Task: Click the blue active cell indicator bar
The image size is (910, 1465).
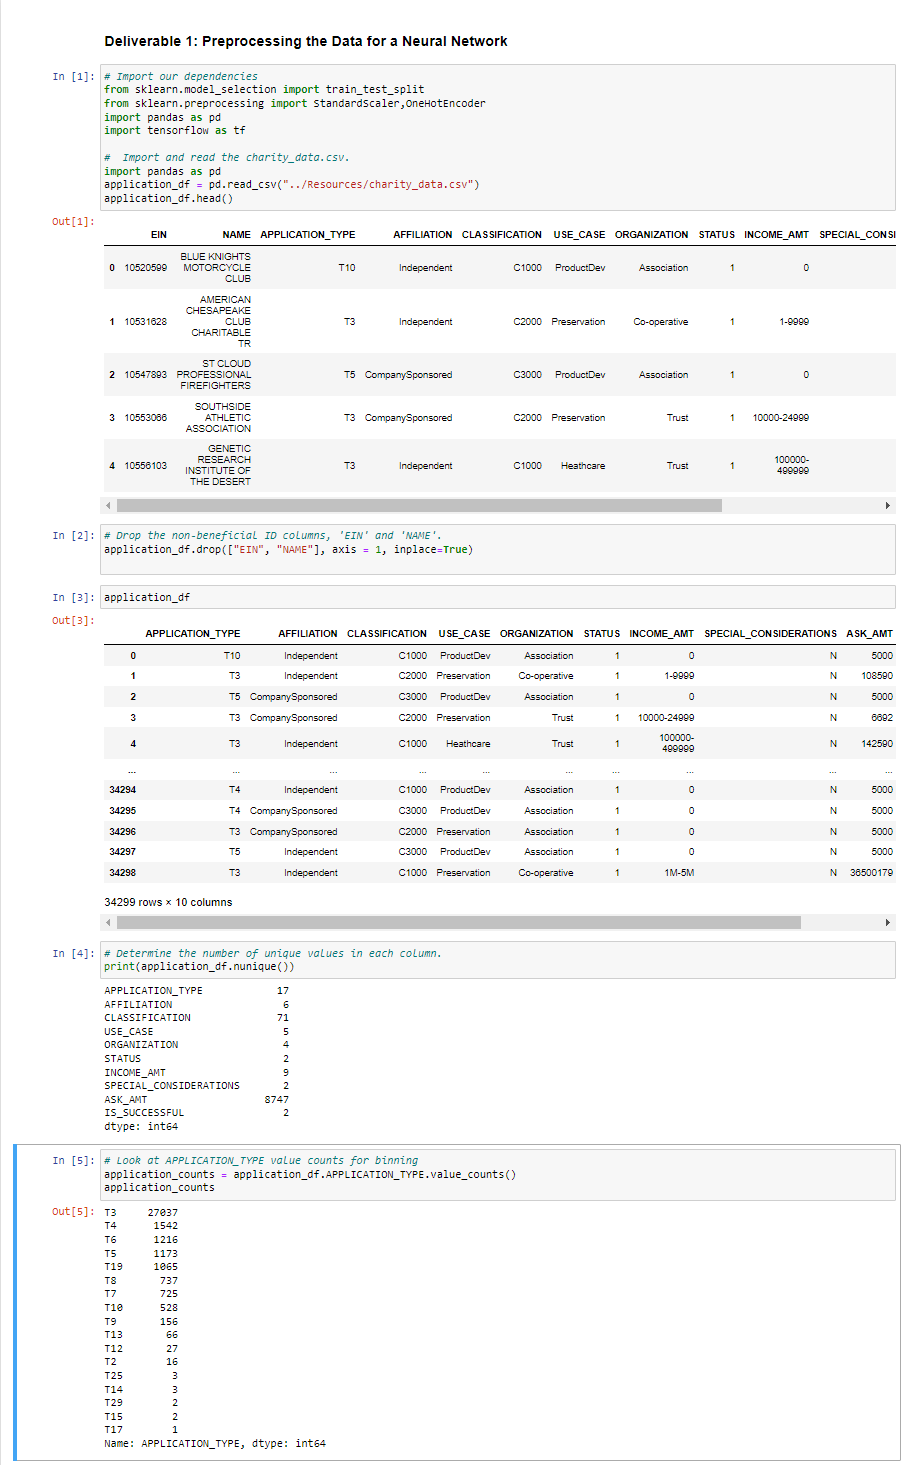Action: click(14, 1300)
